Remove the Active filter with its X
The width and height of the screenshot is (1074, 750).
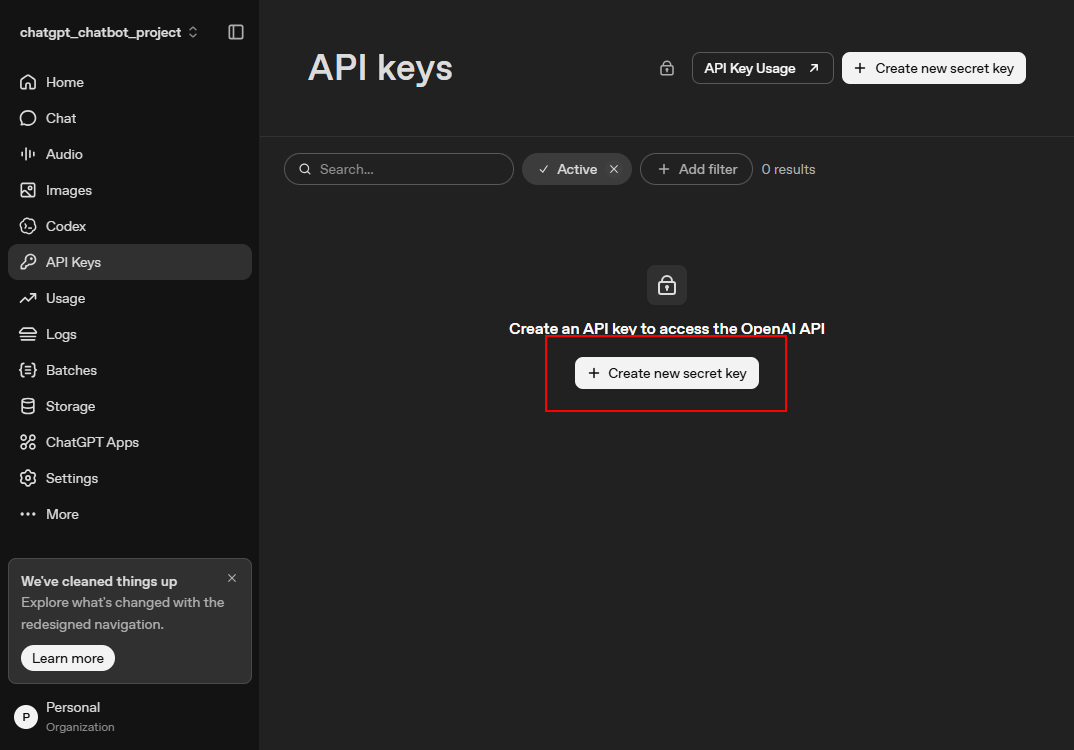(614, 169)
